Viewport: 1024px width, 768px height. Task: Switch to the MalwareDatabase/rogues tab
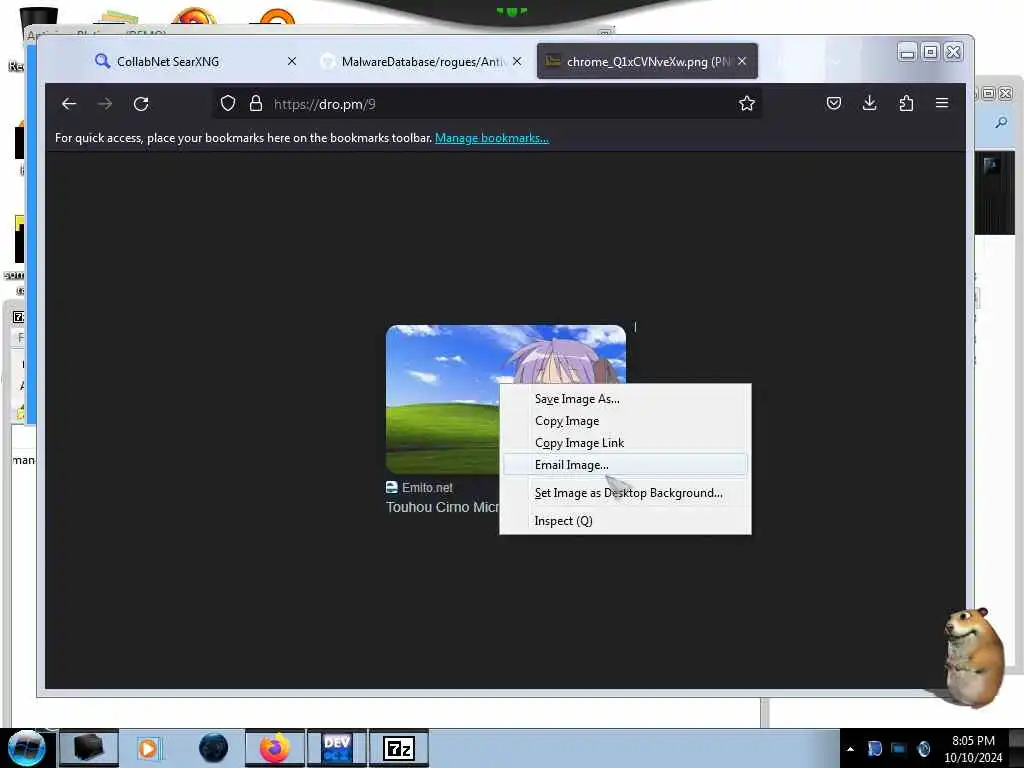click(423, 61)
